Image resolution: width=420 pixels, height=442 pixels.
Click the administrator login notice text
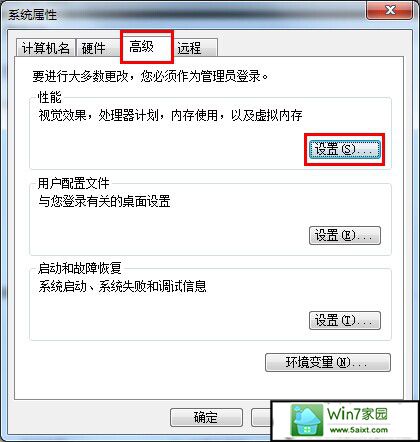click(x=150, y=76)
